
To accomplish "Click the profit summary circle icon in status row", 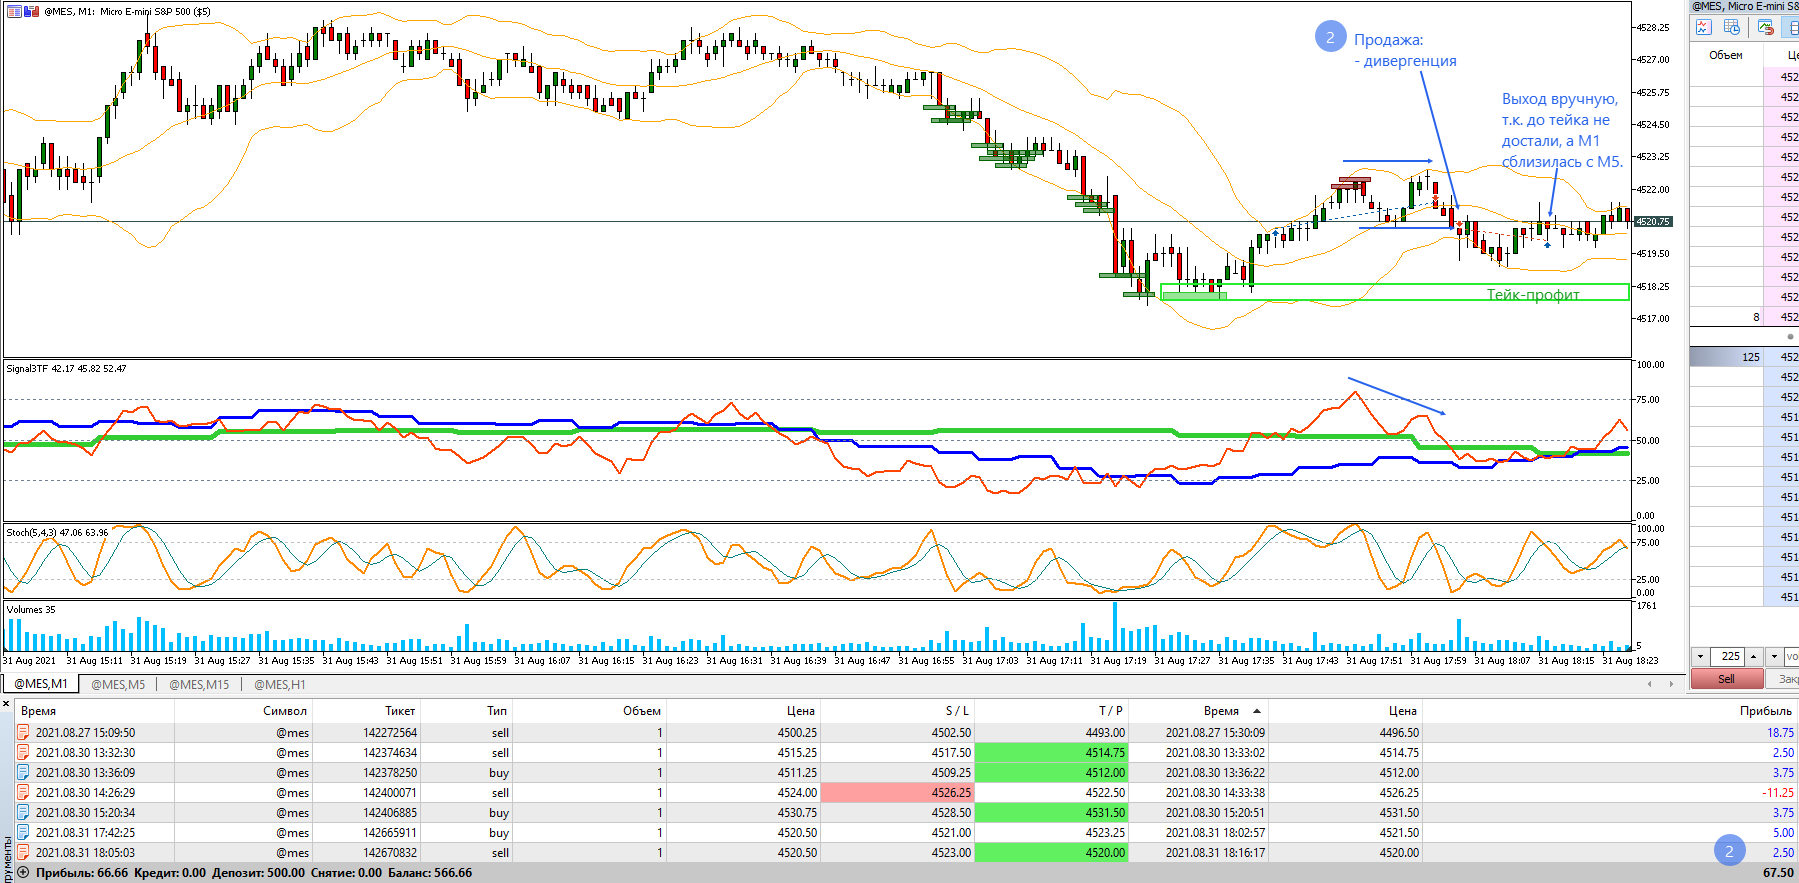I will pyautogui.click(x=23, y=872).
